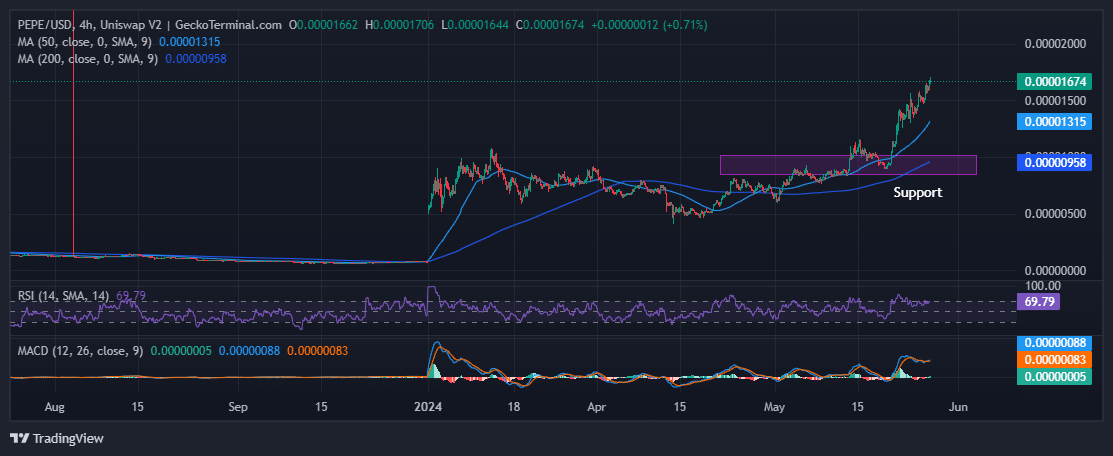This screenshot has width=1113, height=456.
Task: Click the open value O0.00001662 in header
Action: coord(324,26)
